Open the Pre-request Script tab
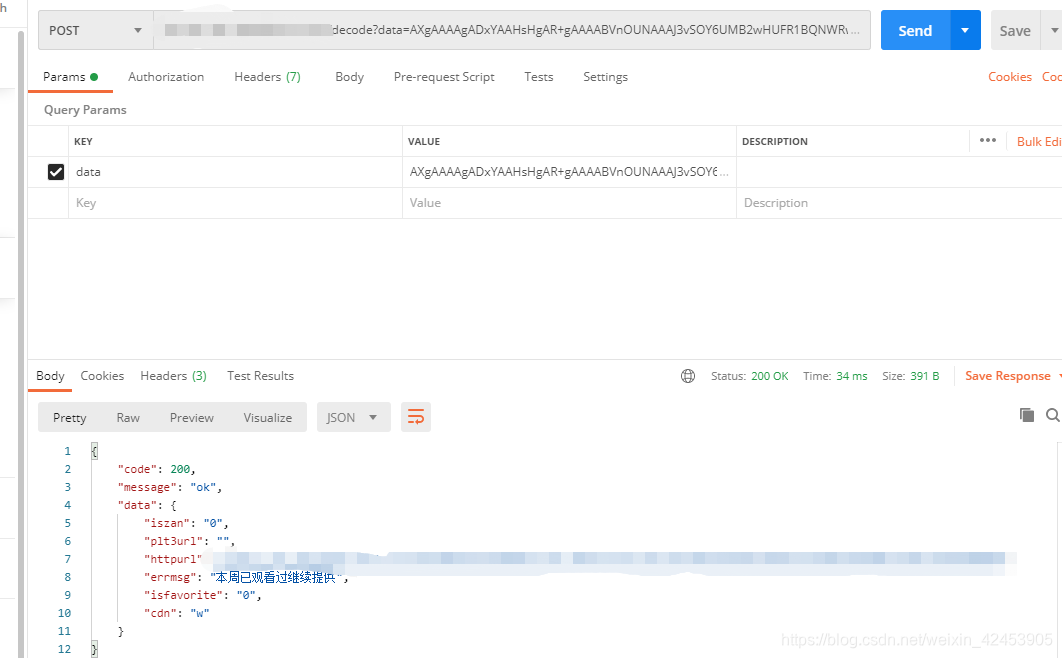Image resolution: width=1062 pixels, height=658 pixels. click(444, 76)
